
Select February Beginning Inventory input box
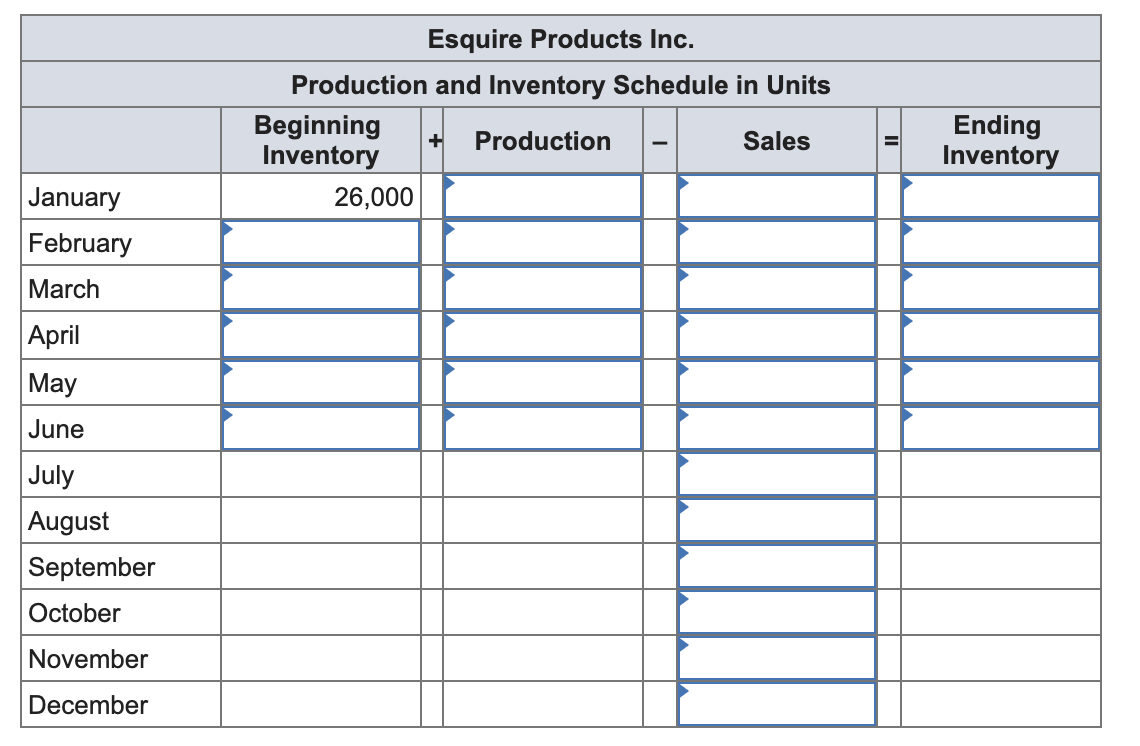(320, 243)
